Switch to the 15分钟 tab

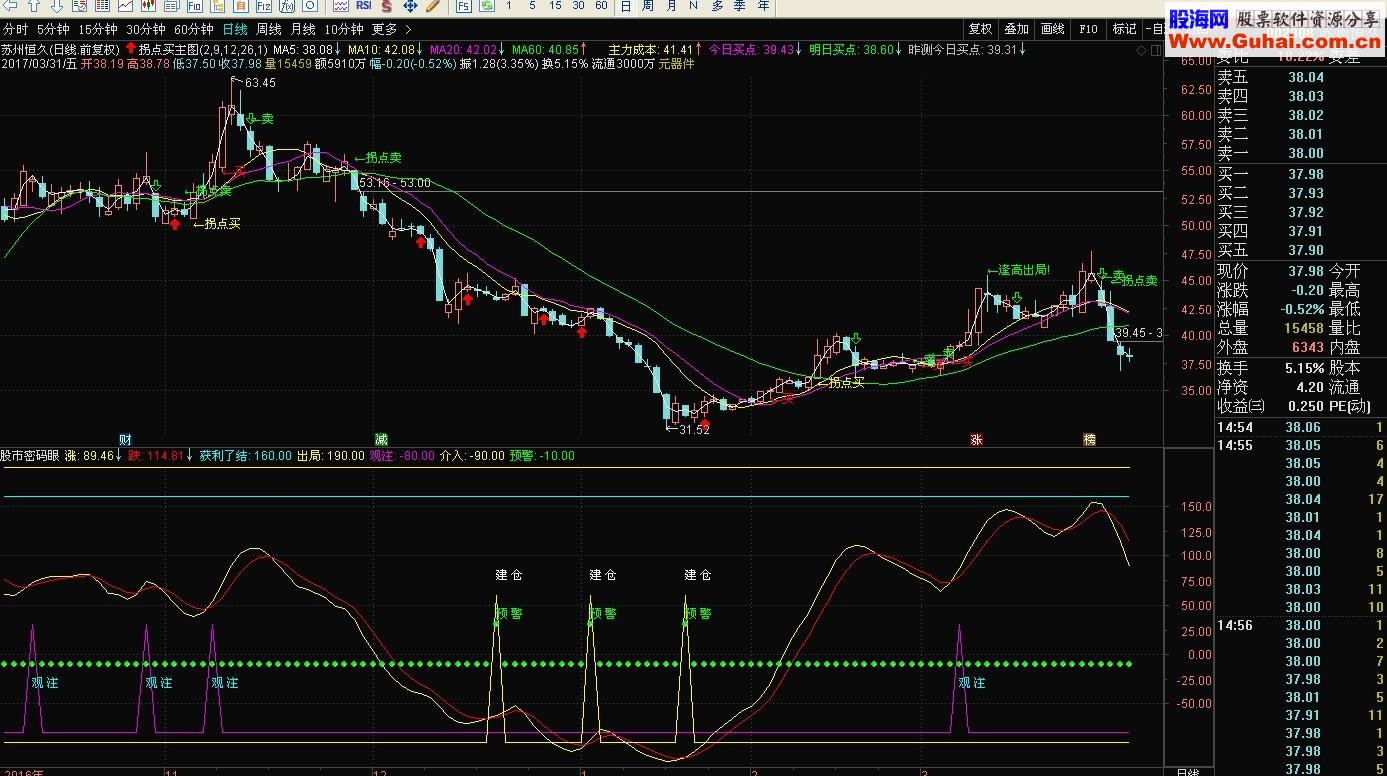point(98,29)
